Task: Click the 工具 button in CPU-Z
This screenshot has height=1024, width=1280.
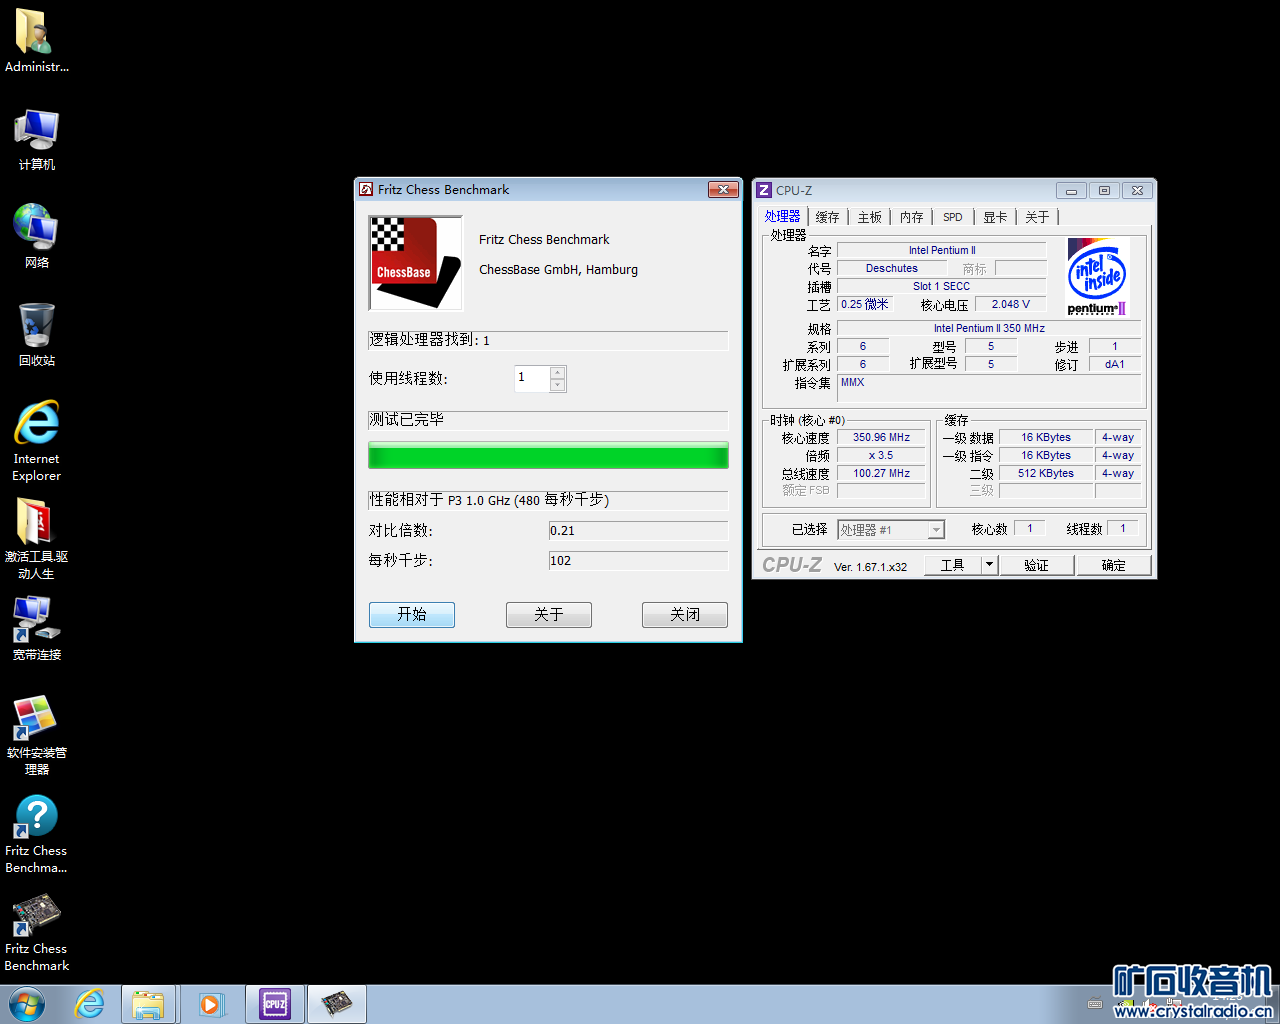Action: (x=953, y=565)
